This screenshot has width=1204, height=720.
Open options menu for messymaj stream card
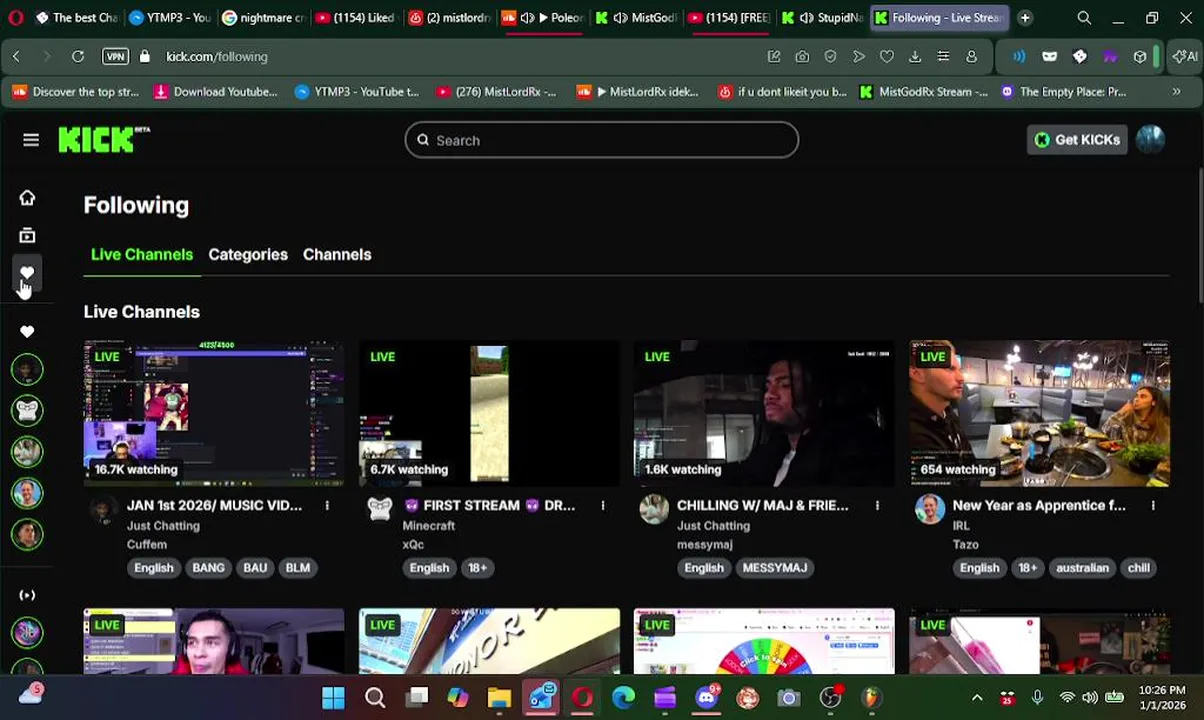coord(877,506)
